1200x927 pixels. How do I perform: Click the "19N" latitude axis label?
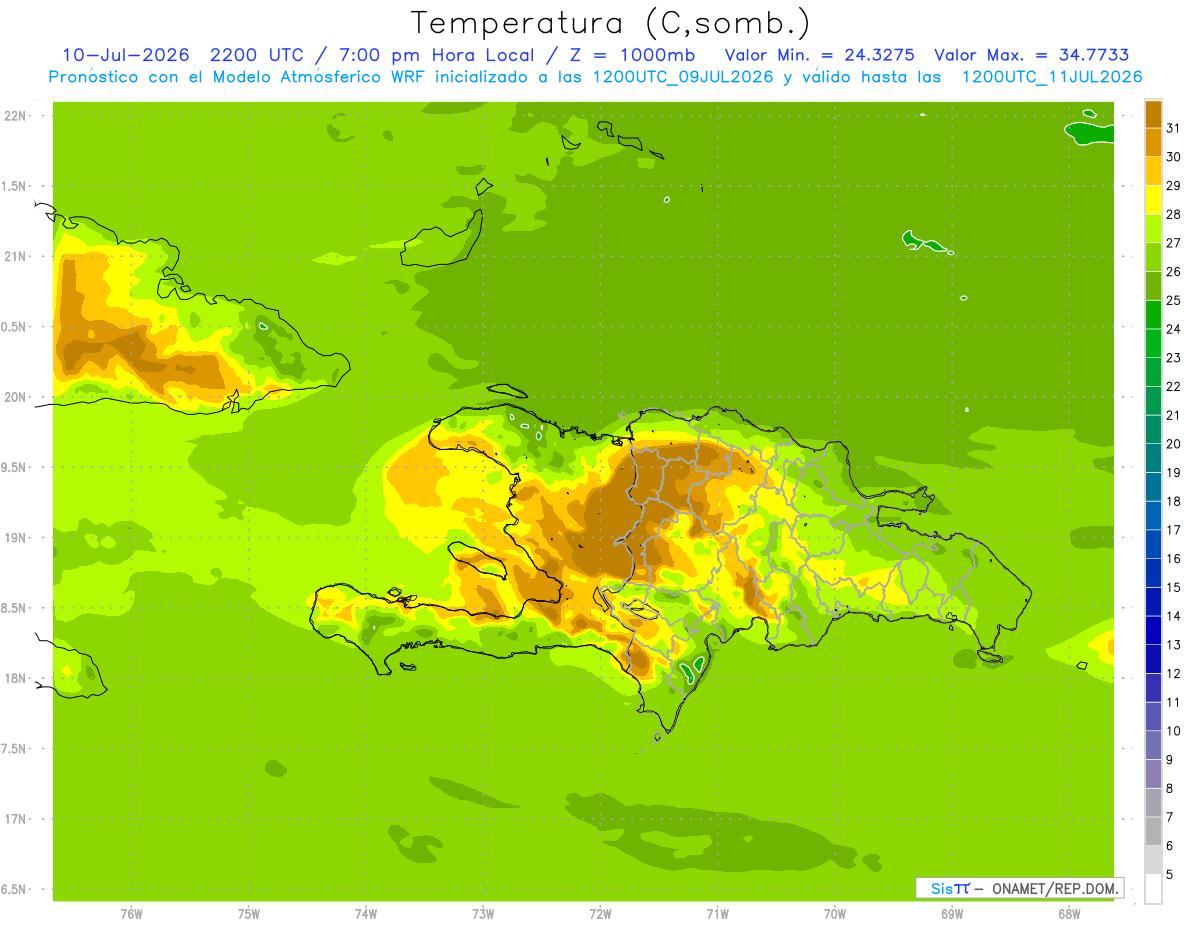(x=15, y=538)
